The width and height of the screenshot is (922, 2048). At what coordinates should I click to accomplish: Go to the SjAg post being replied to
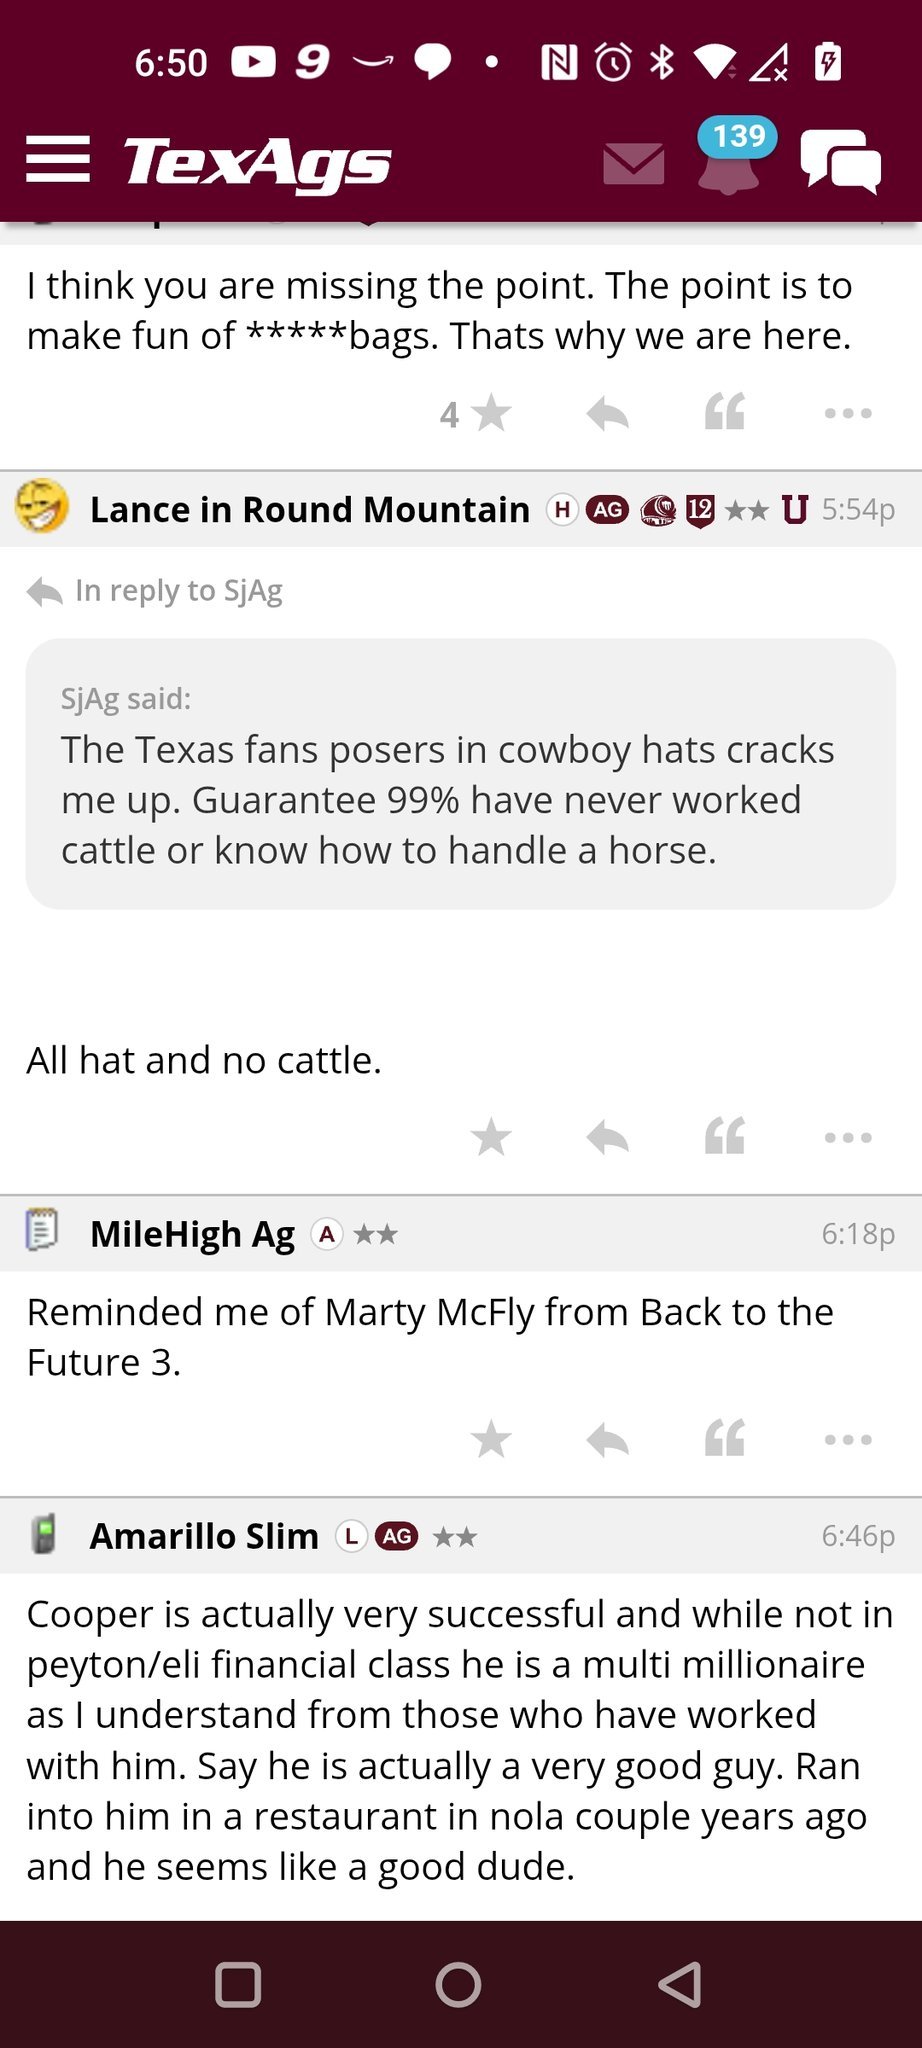[x=178, y=591]
